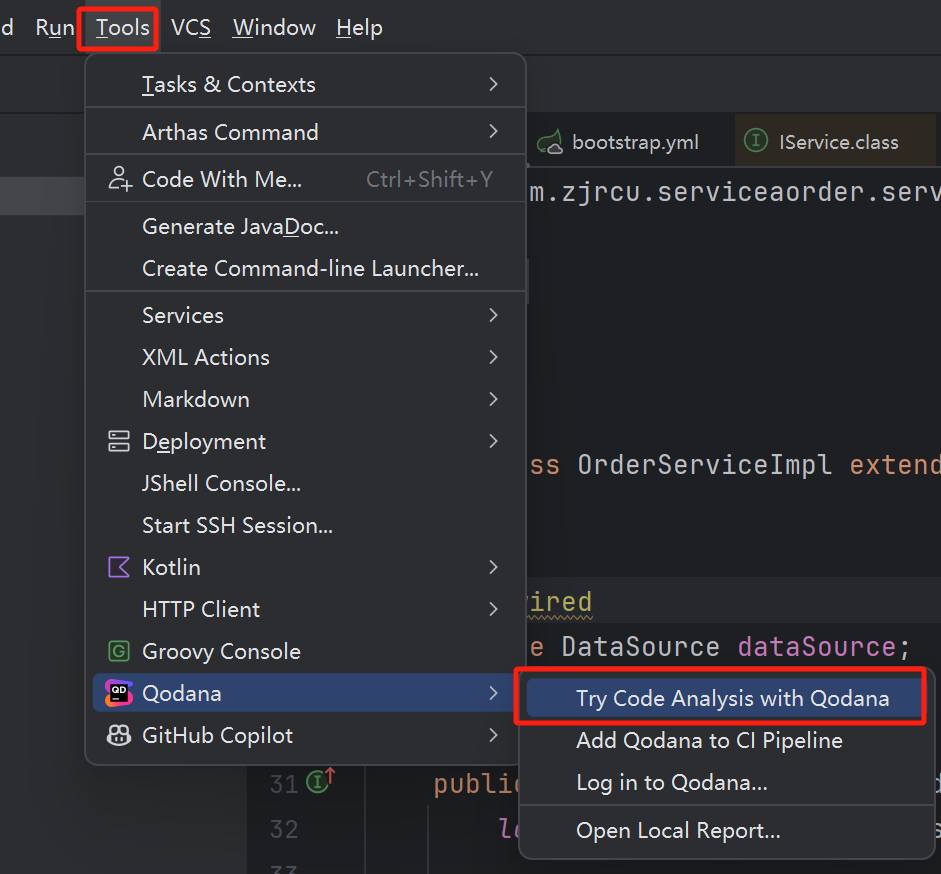Image resolution: width=941 pixels, height=874 pixels.
Task: Open the VCS menu
Action: point(190,28)
